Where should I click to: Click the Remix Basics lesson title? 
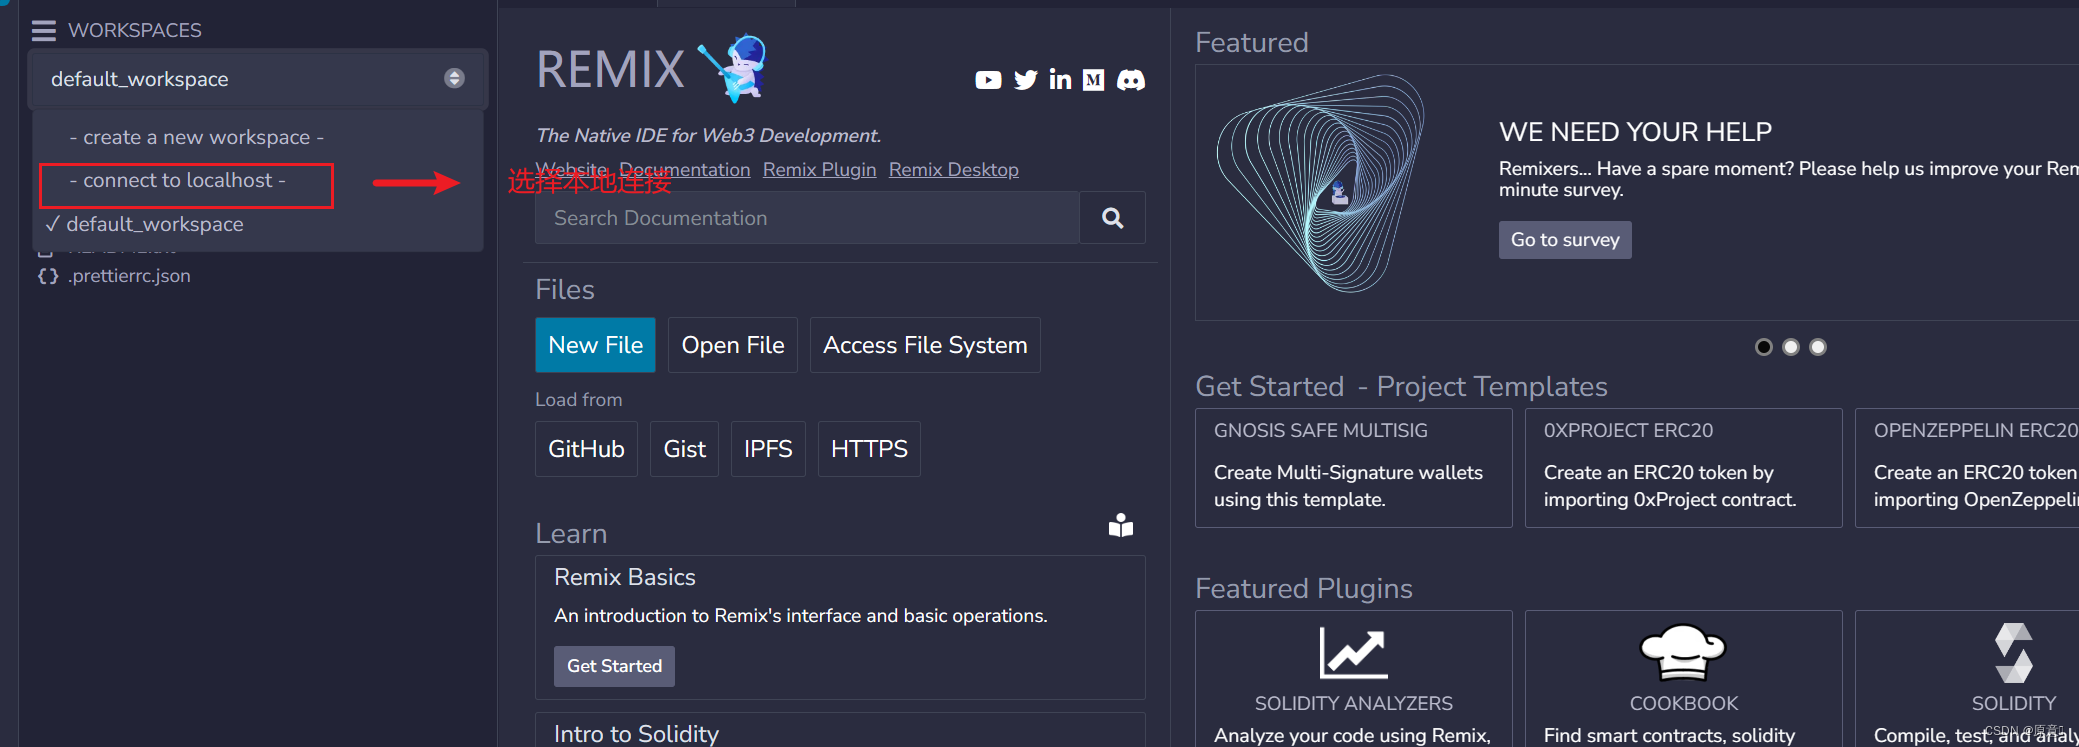625,577
